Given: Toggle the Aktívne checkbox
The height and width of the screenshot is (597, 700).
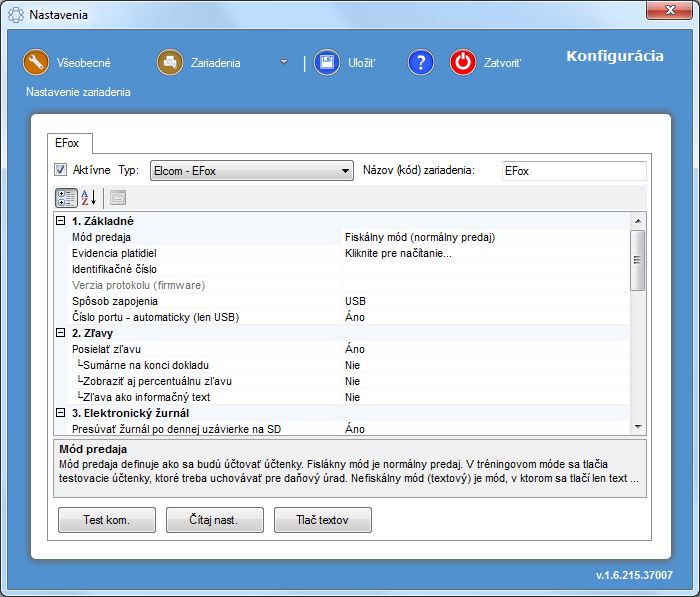Looking at the screenshot, I should [x=61, y=170].
